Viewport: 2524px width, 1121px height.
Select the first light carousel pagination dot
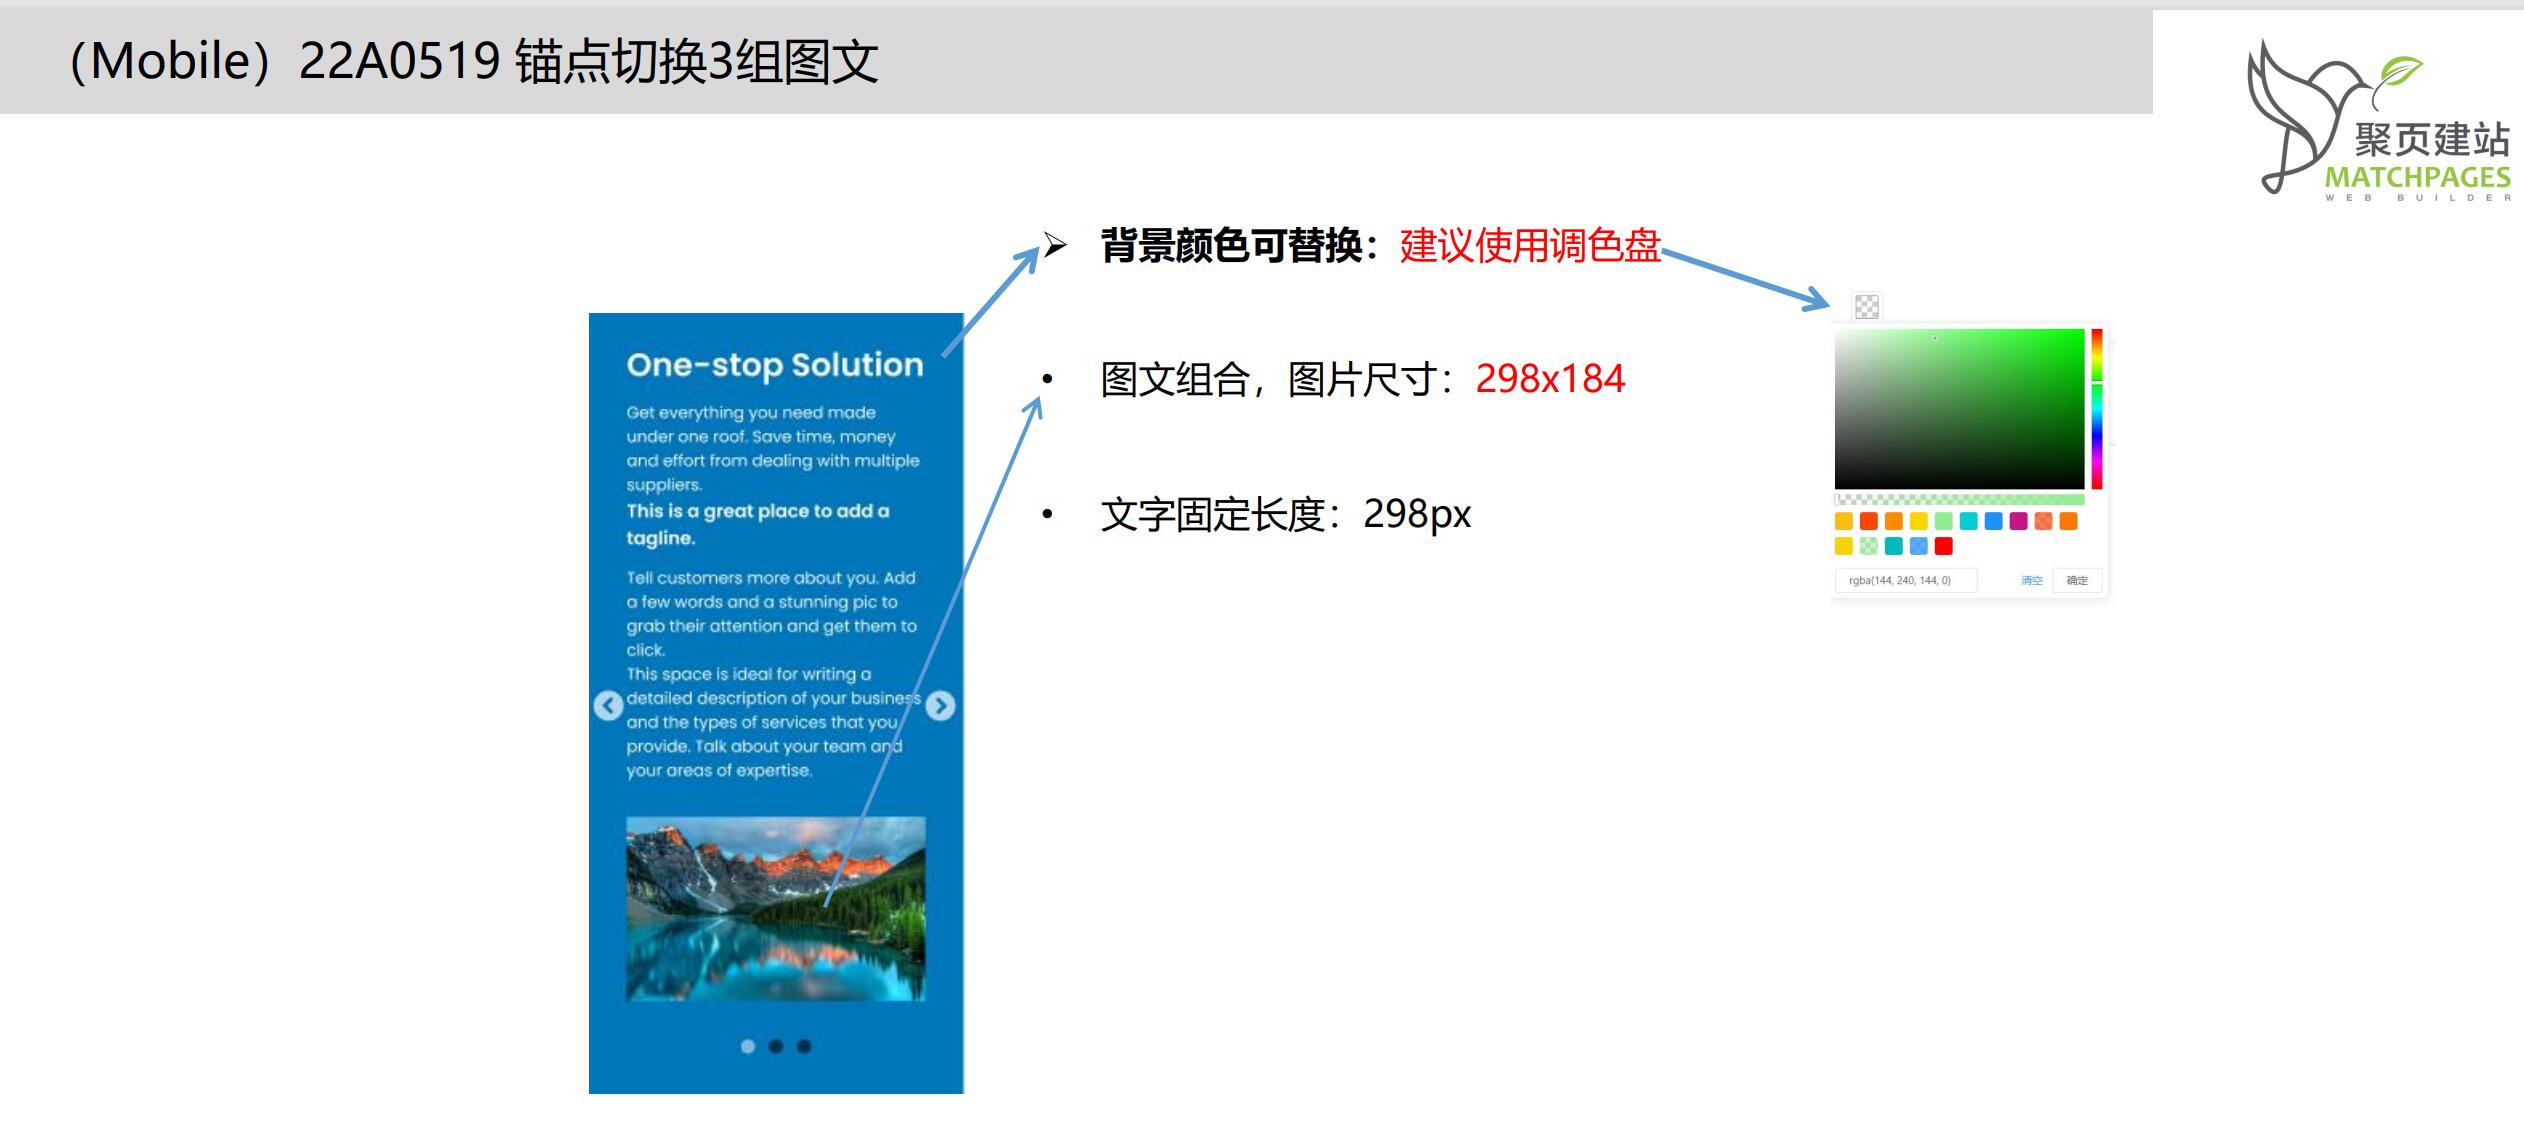click(748, 1046)
